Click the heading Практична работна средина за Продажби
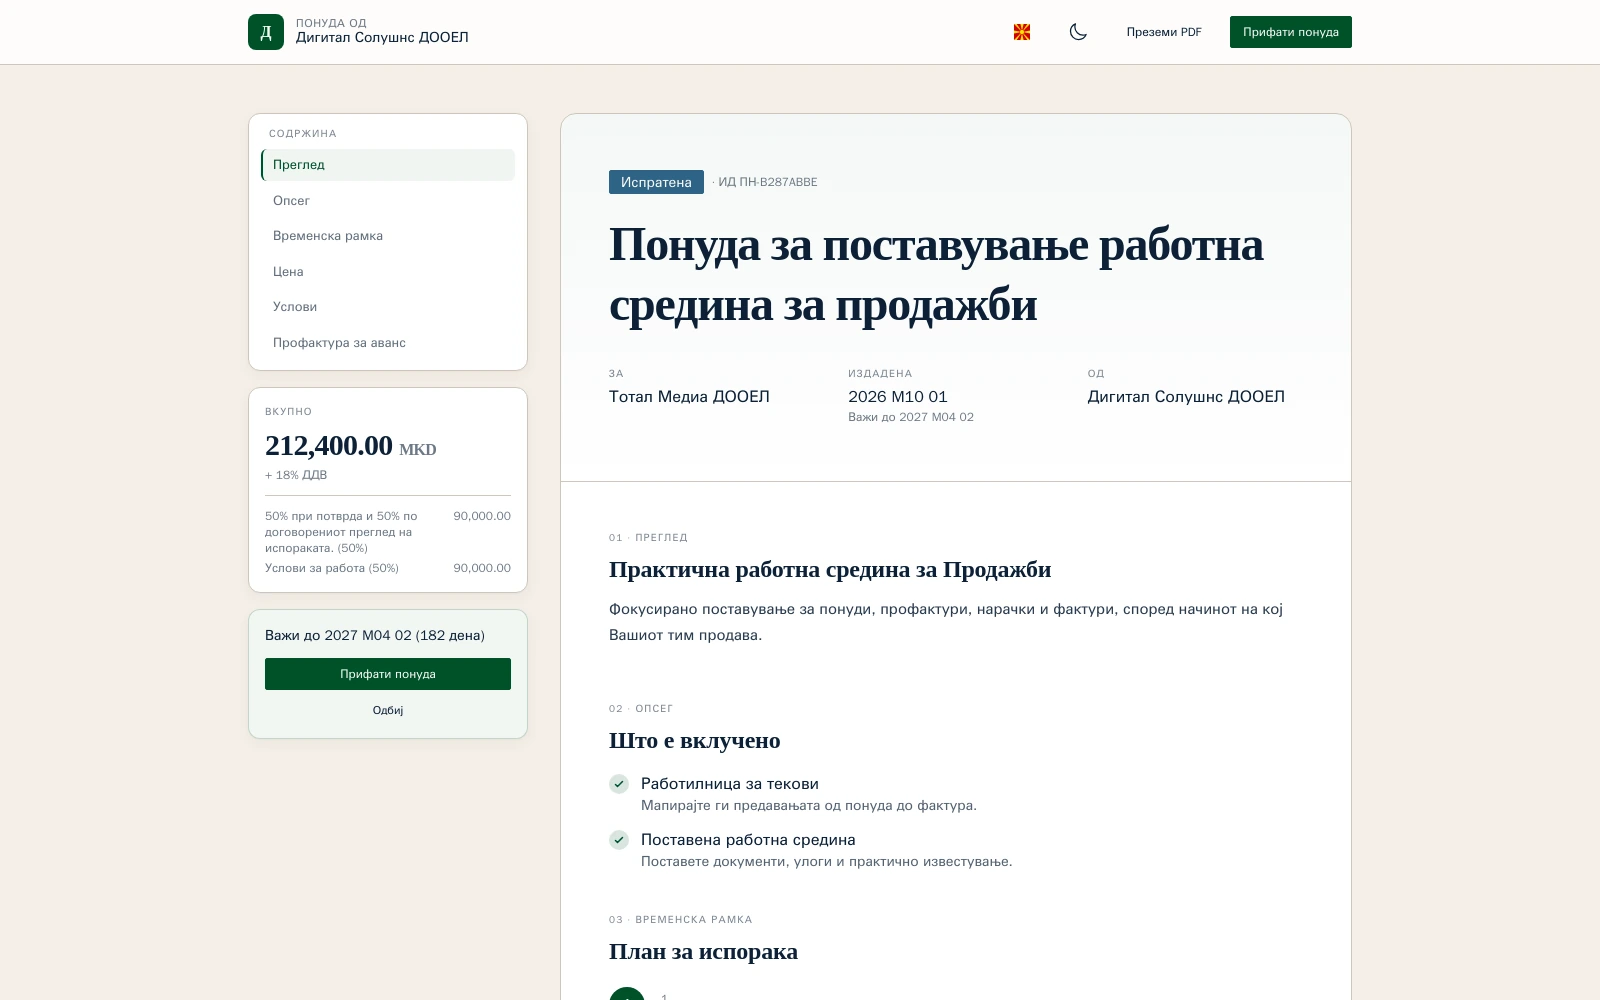Screen dimensions: 1600x1000 click(x=830, y=570)
